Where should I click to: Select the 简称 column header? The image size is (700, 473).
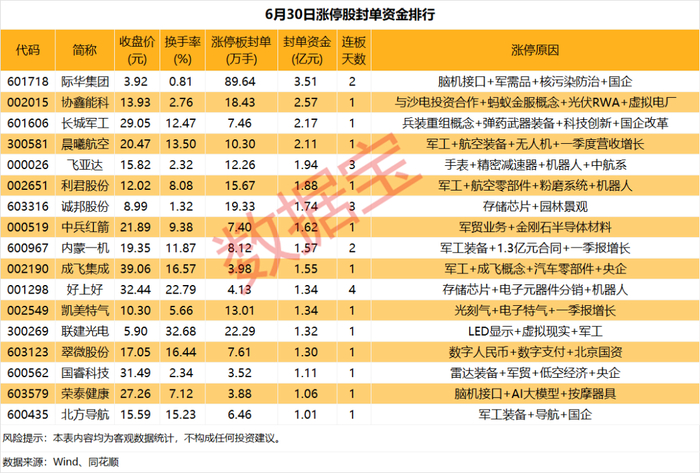(x=85, y=50)
